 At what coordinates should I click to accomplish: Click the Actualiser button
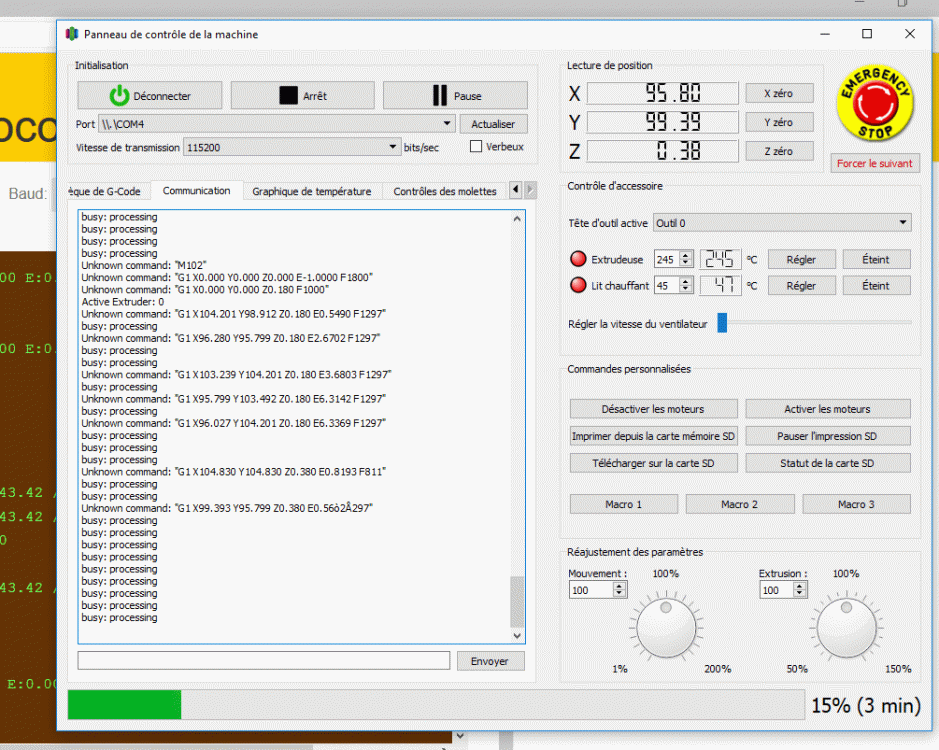tap(493, 124)
